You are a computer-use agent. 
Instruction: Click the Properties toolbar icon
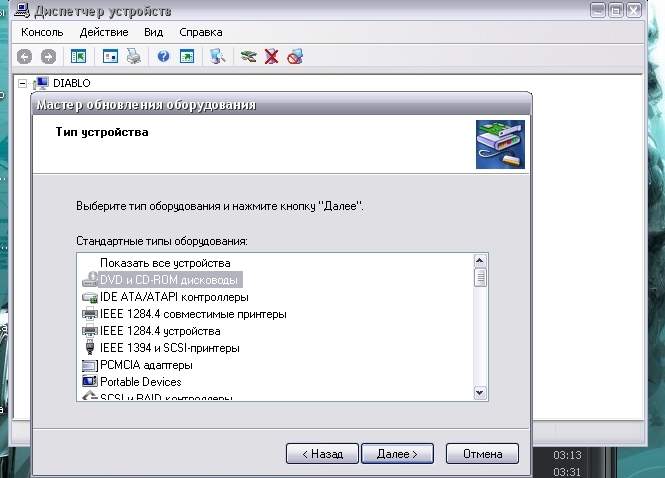110,57
